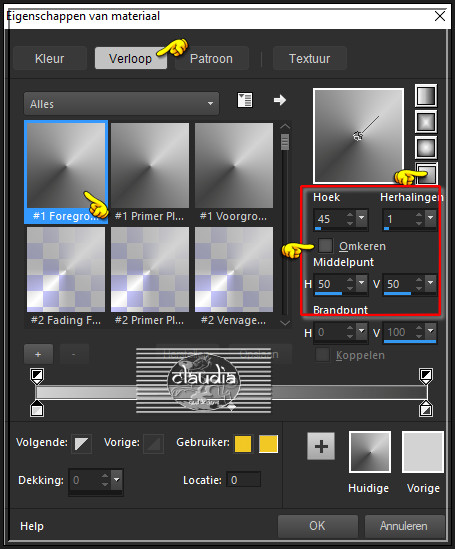Enable the Omkeren checkbox
The height and width of the screenshot is (549, 455).
[x=326, y=245]
